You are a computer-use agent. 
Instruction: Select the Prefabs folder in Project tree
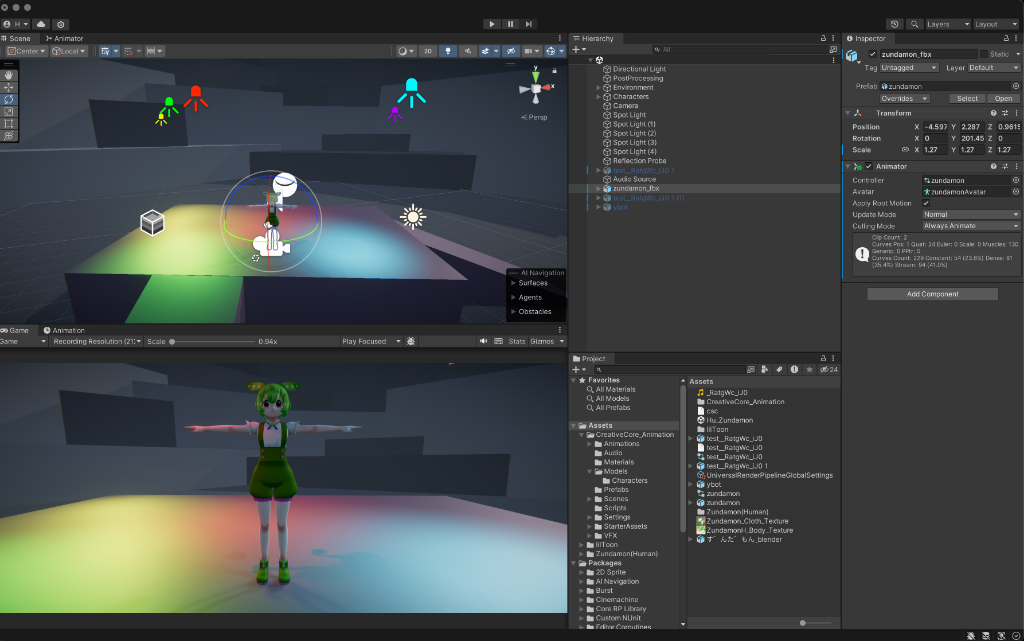616,490
